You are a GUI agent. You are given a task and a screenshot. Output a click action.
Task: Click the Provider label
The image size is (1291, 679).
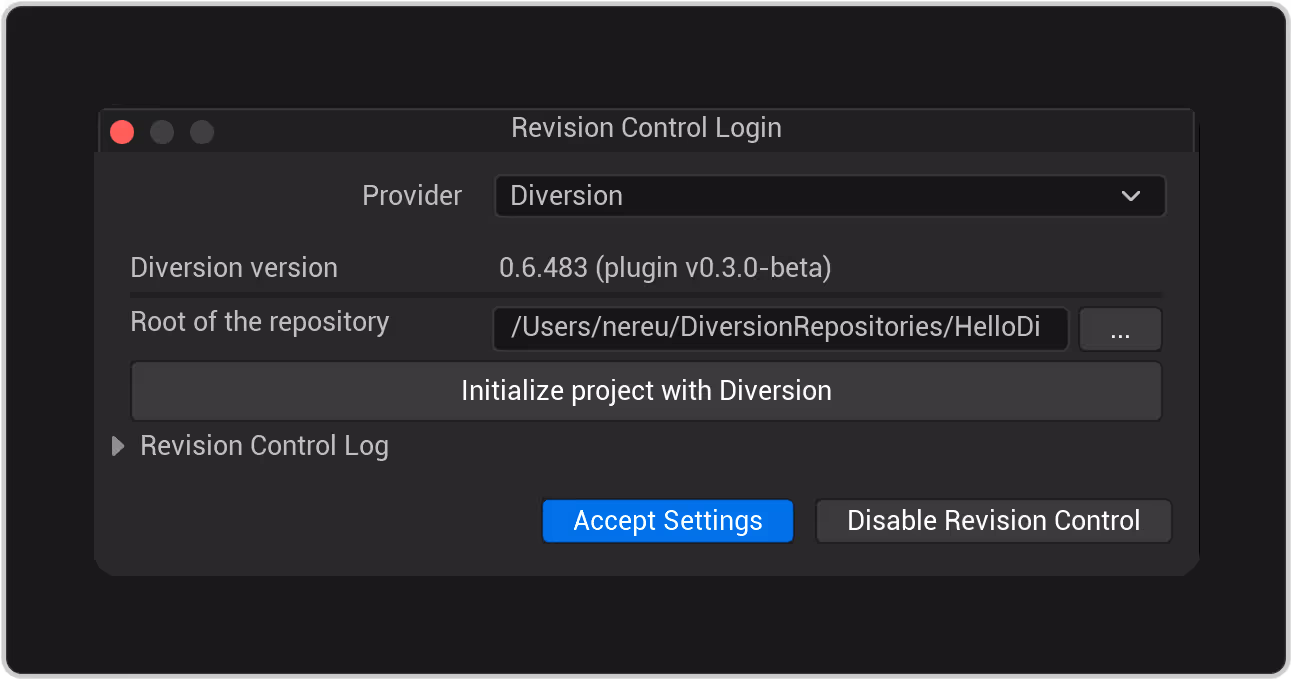click(412, 196)
